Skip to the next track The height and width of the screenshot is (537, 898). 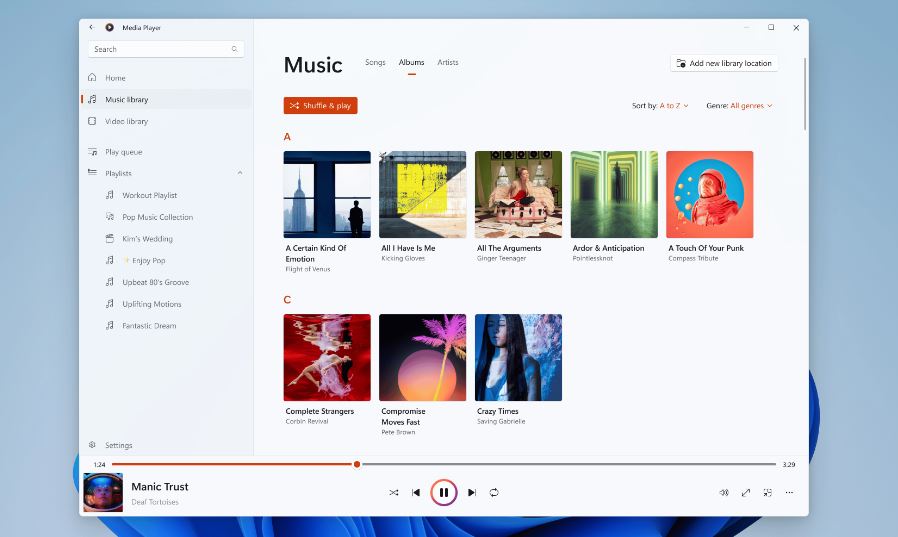coord(472,492)
